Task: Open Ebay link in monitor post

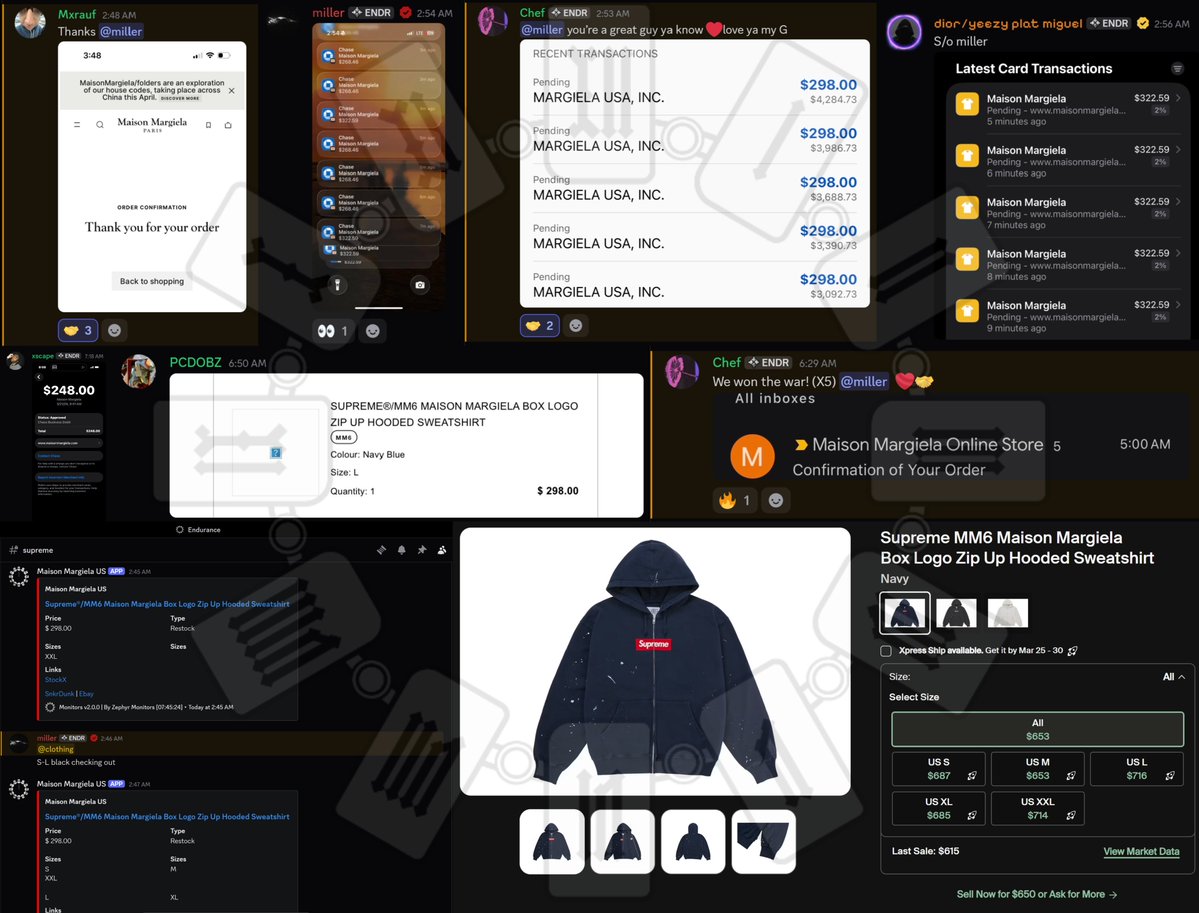Action: click(x=86, y=694)
